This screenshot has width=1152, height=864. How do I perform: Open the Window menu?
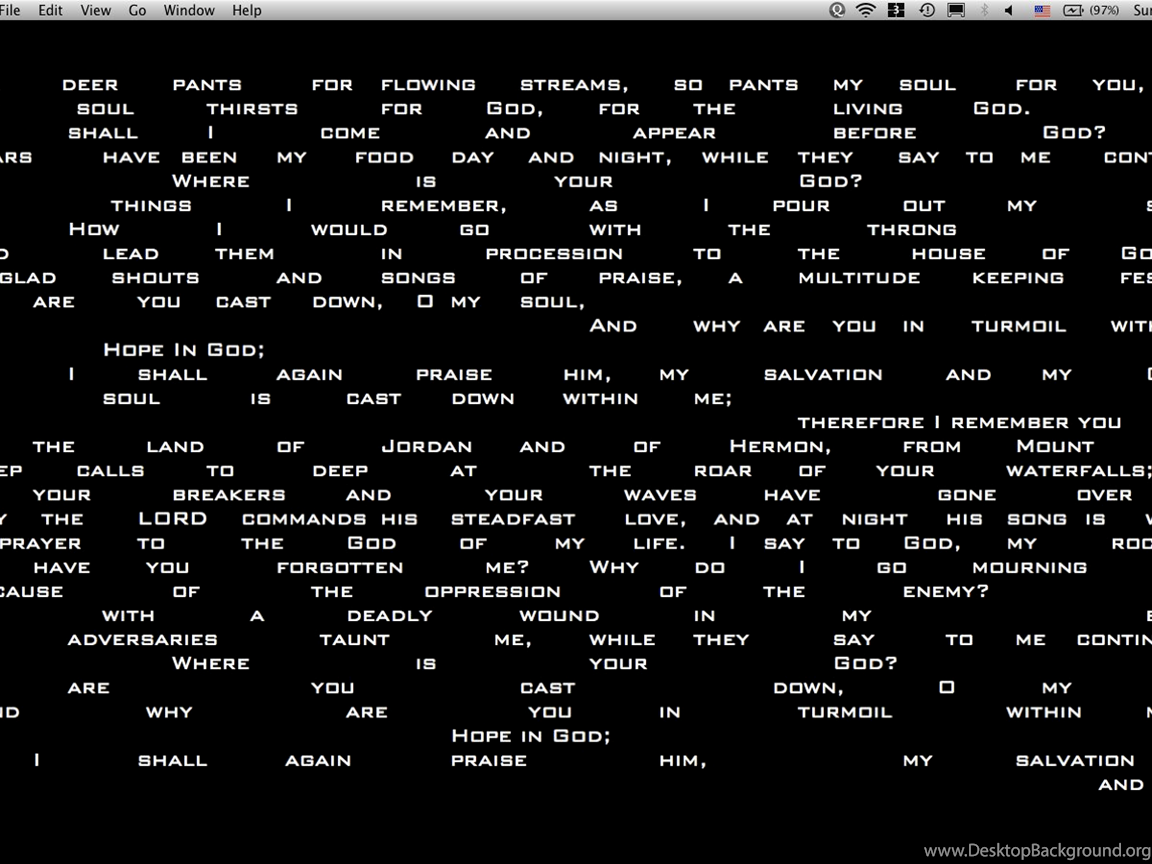point(189,10)
